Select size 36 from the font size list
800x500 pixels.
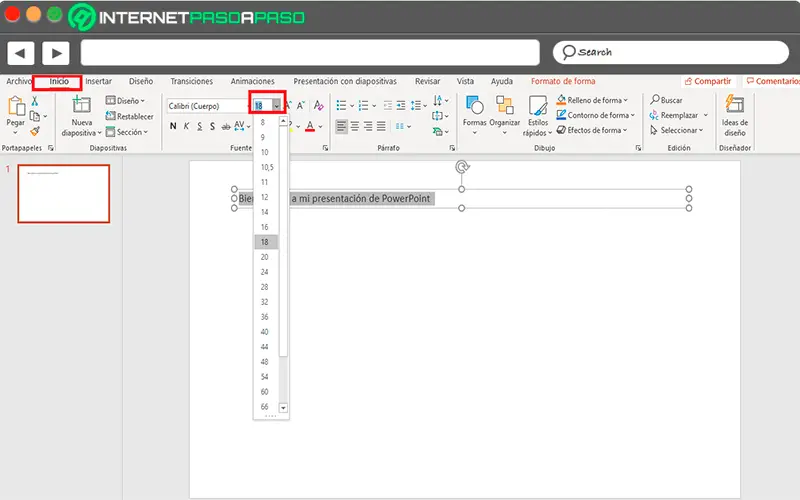coord(265,317)
